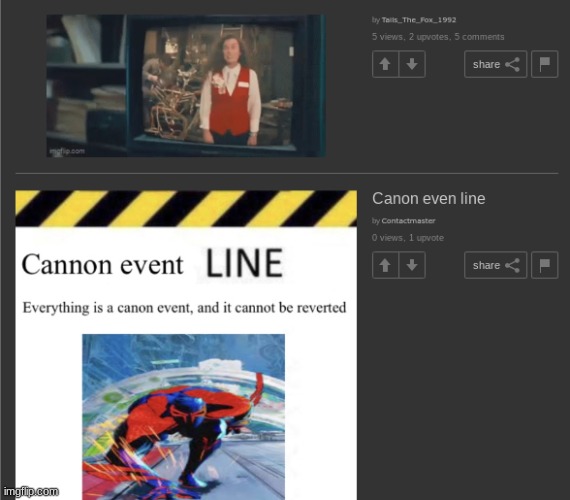570x500 pixels.
Task: Flag the Canon even line post
Action: [x=545, y=265]
